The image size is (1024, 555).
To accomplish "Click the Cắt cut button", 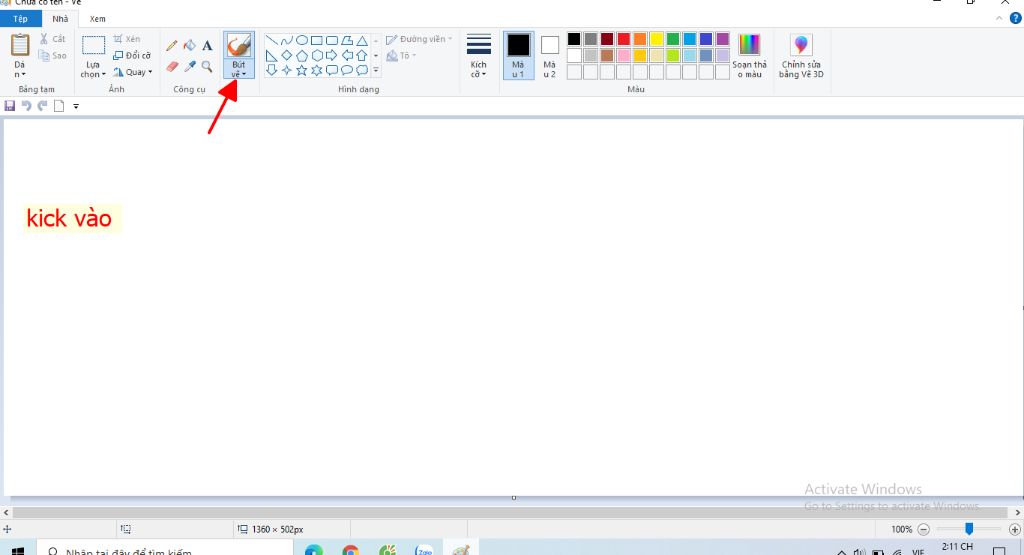I will (x=52, y=39).
